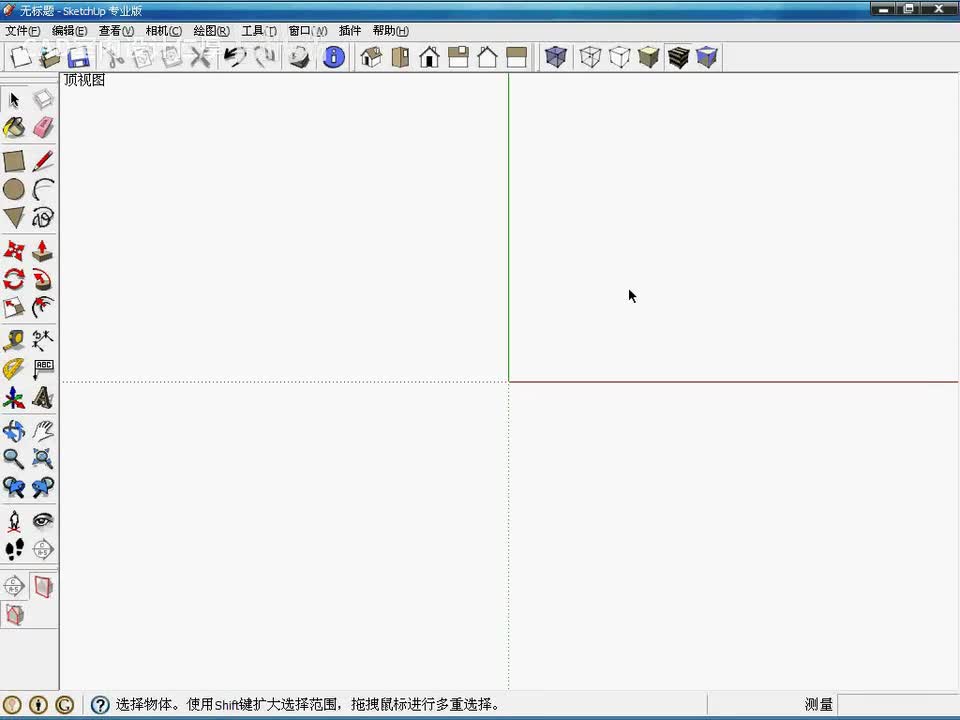
Task: Click the Make Component tool
Action: point(43,99)
